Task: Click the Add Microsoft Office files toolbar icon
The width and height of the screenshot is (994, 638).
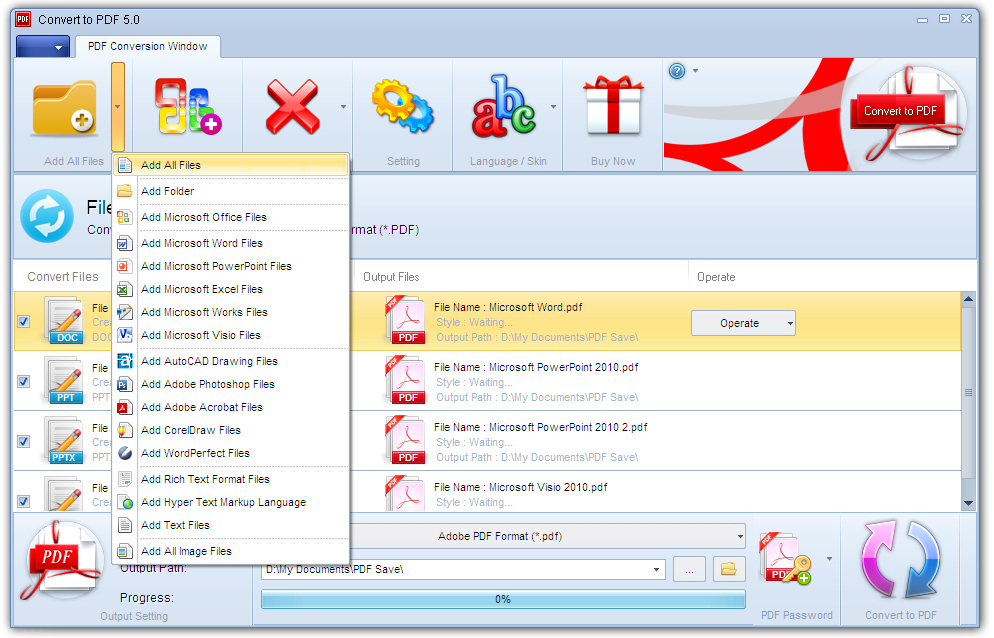Action: click(187, 108)
